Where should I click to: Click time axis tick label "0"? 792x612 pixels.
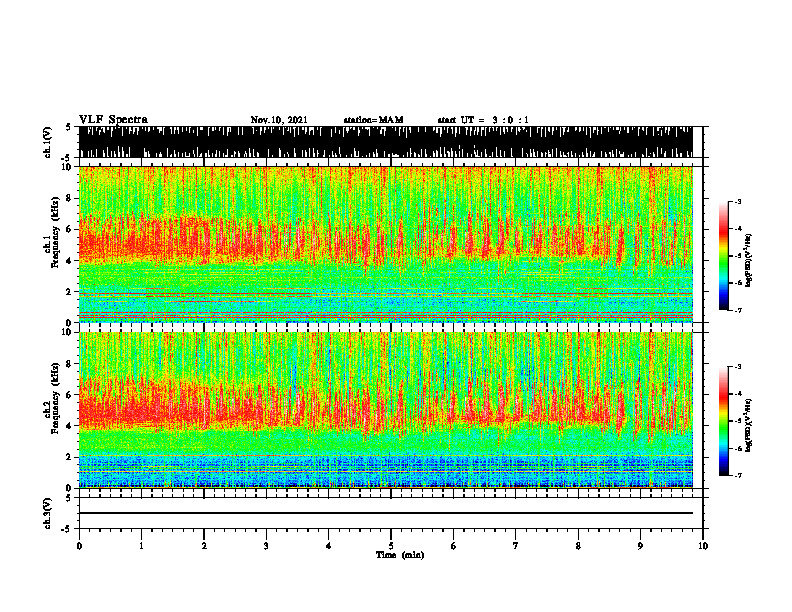click(x=79, y=546)
